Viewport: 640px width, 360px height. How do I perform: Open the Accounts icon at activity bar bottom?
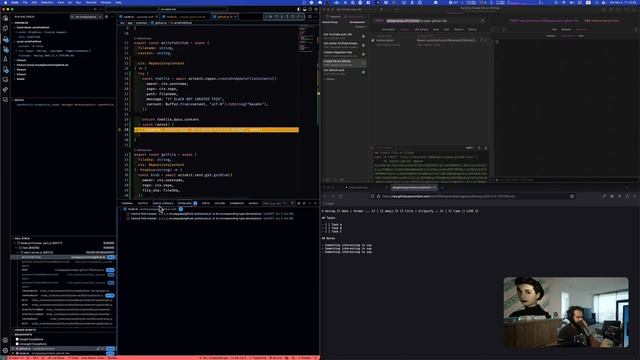[x=5, y=340]
